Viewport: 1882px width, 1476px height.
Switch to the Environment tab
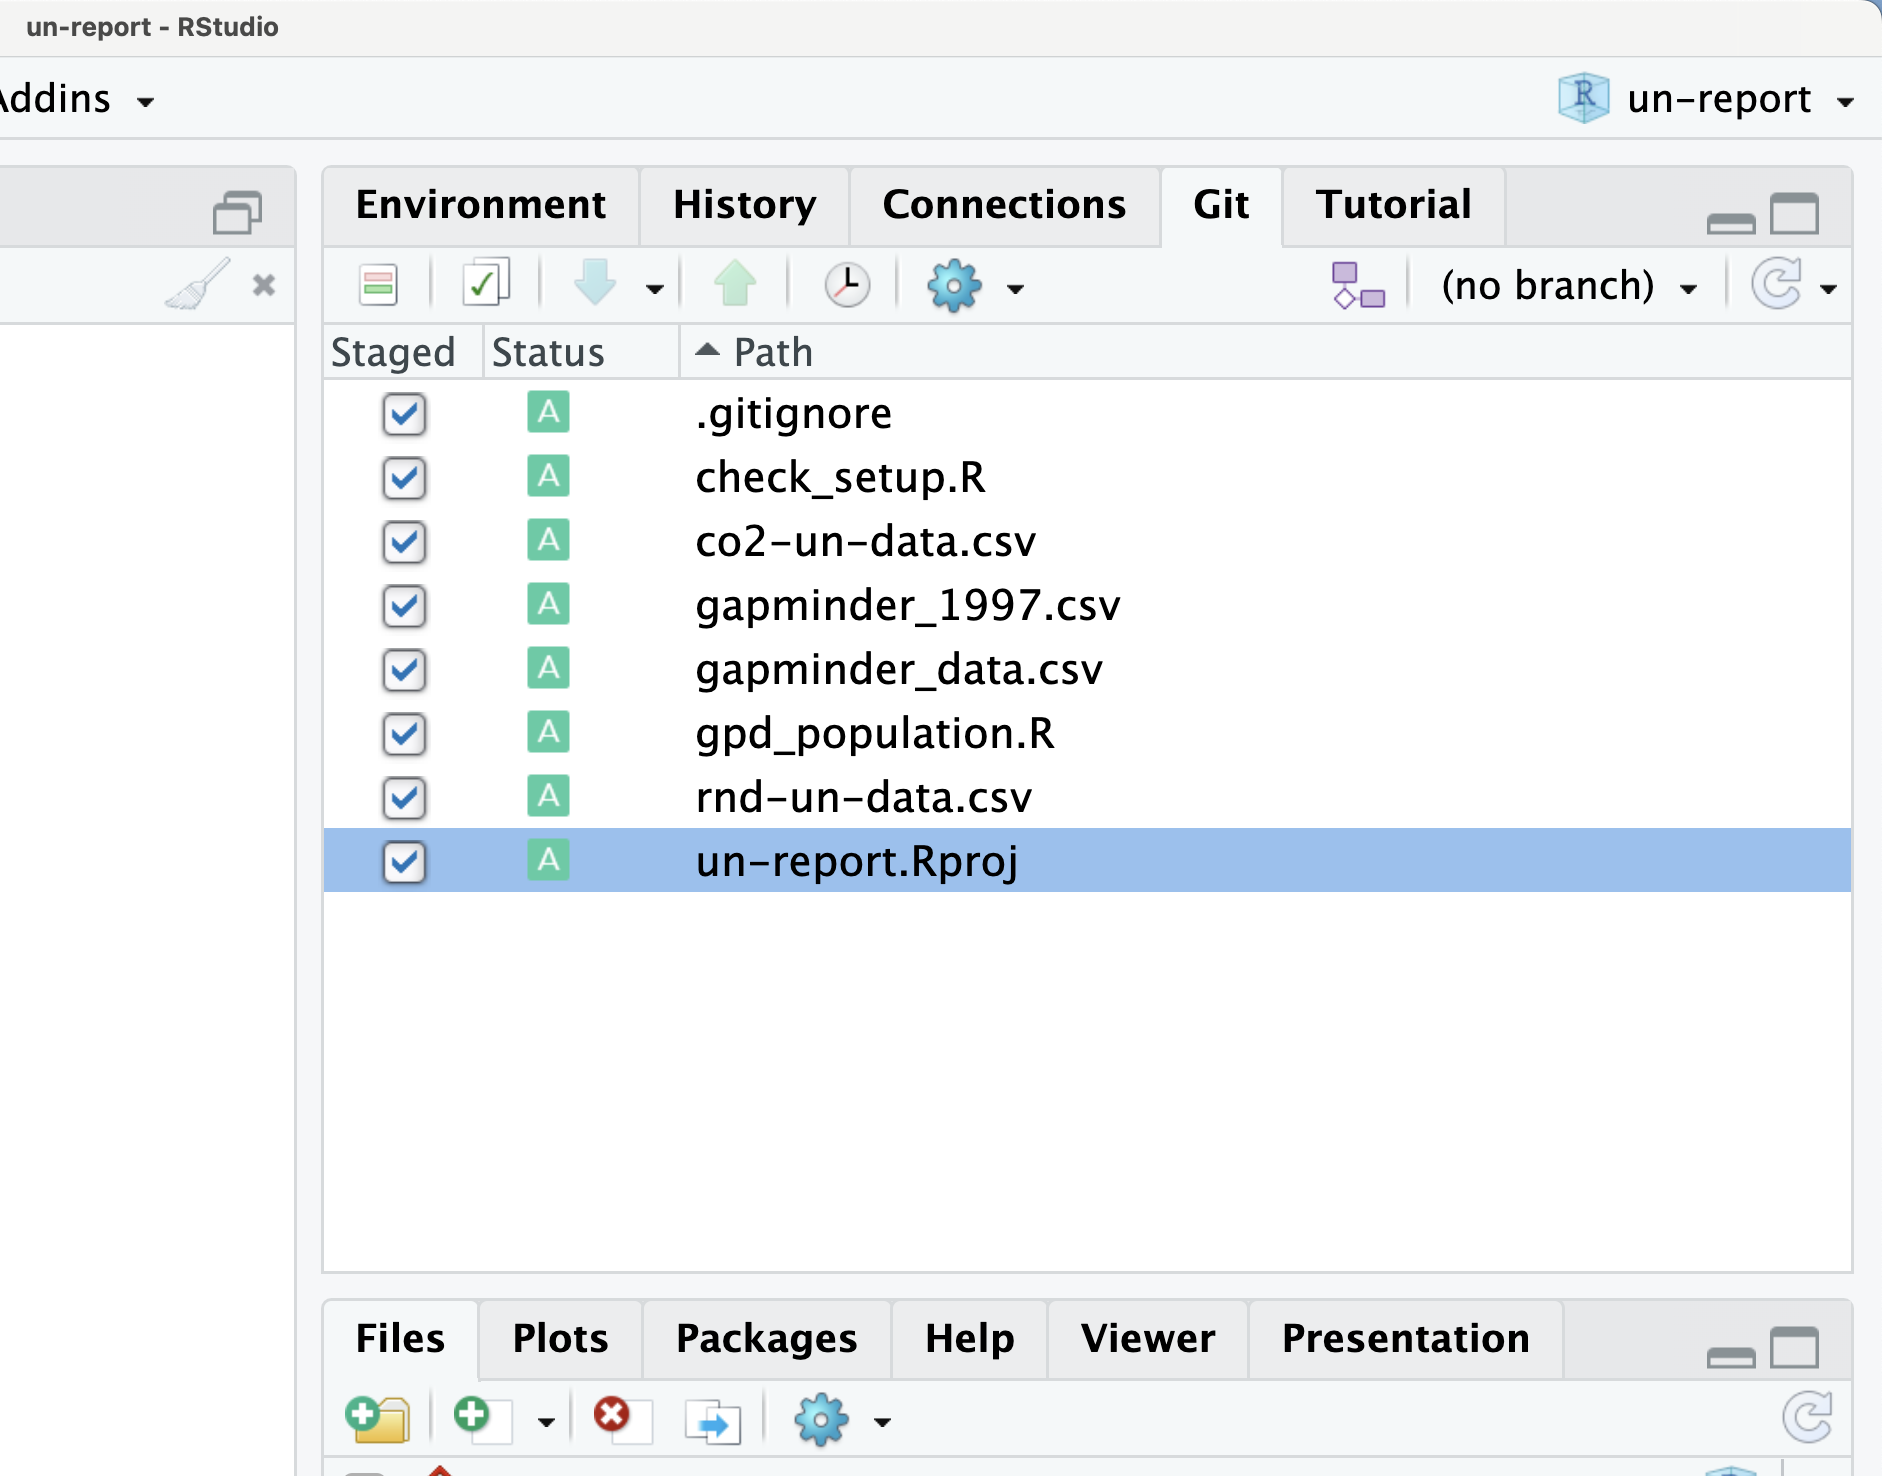coord(481,205)
